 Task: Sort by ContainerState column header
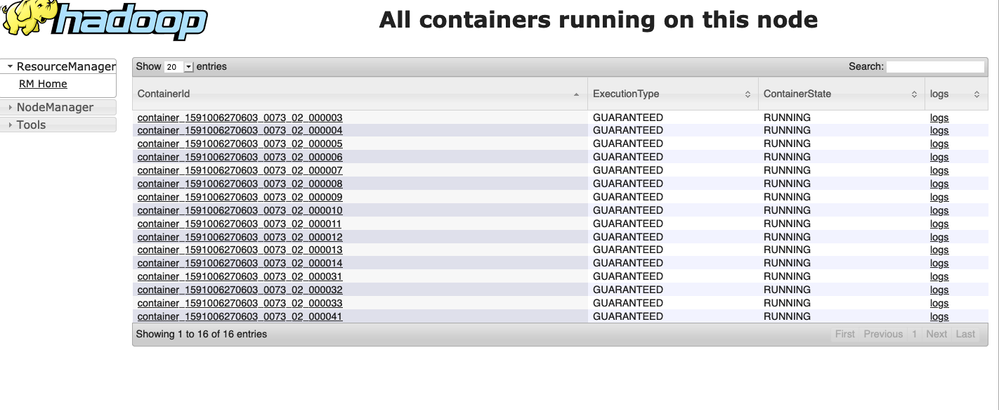click(x=841, y=94)
